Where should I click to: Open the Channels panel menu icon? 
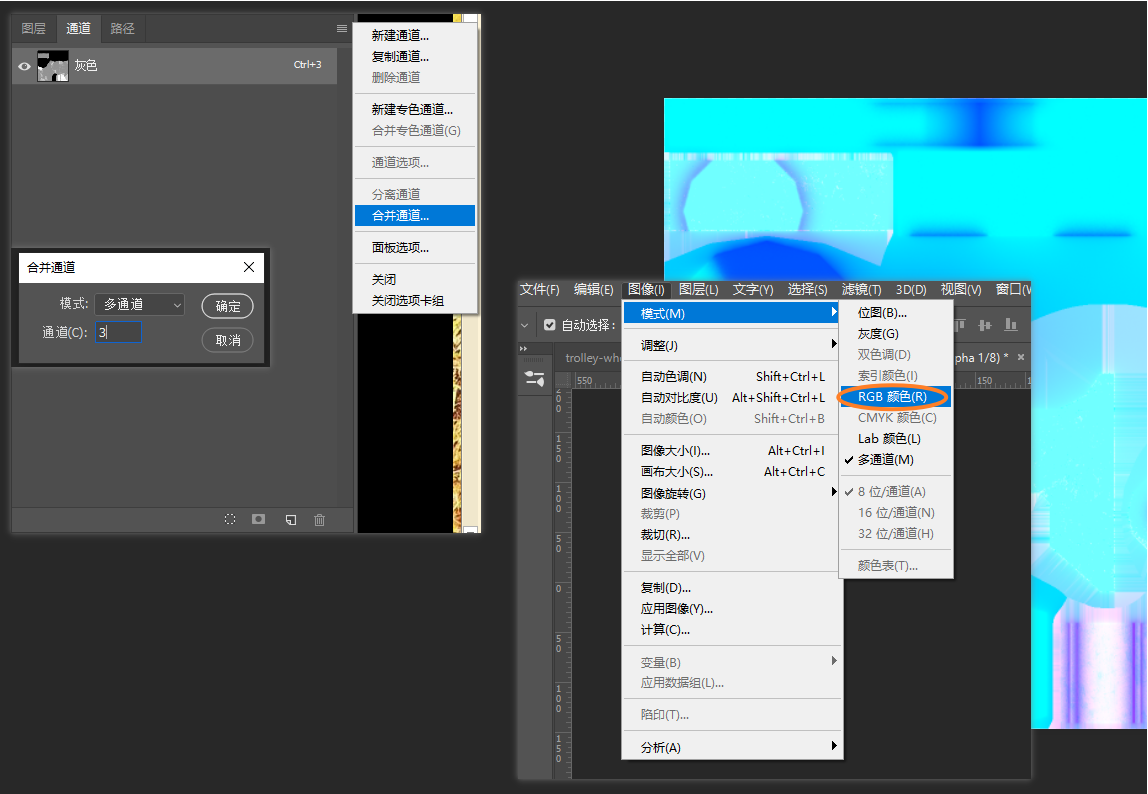click(x=341, y=28)
